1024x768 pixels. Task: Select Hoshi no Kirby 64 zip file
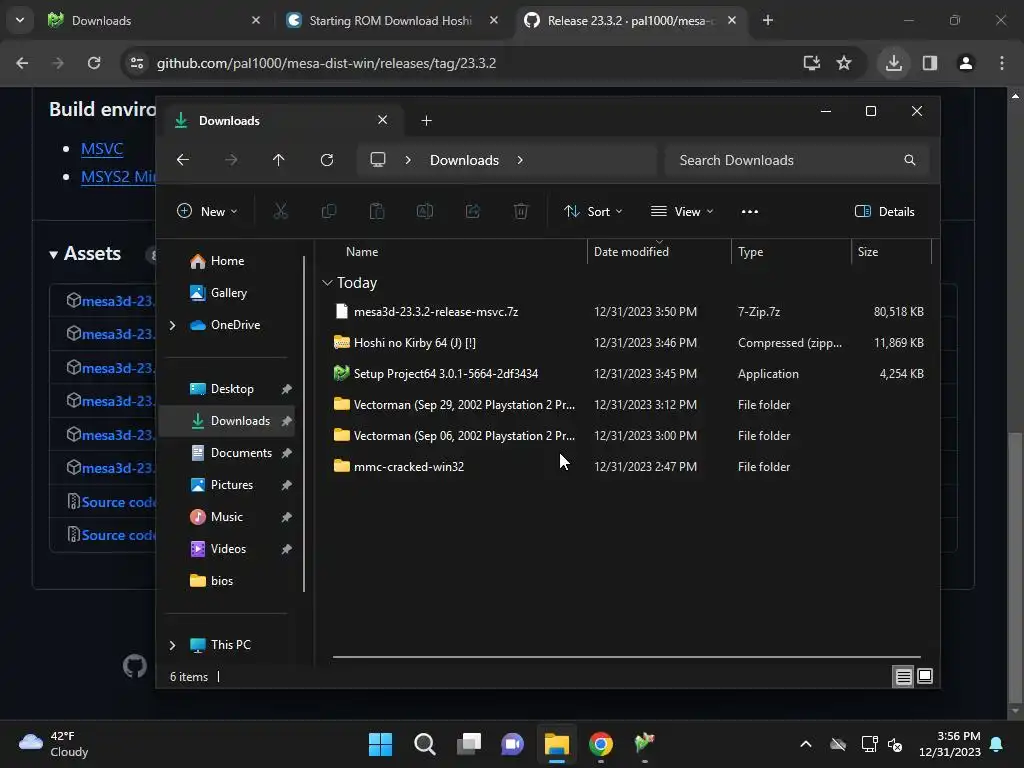point(414,342)
